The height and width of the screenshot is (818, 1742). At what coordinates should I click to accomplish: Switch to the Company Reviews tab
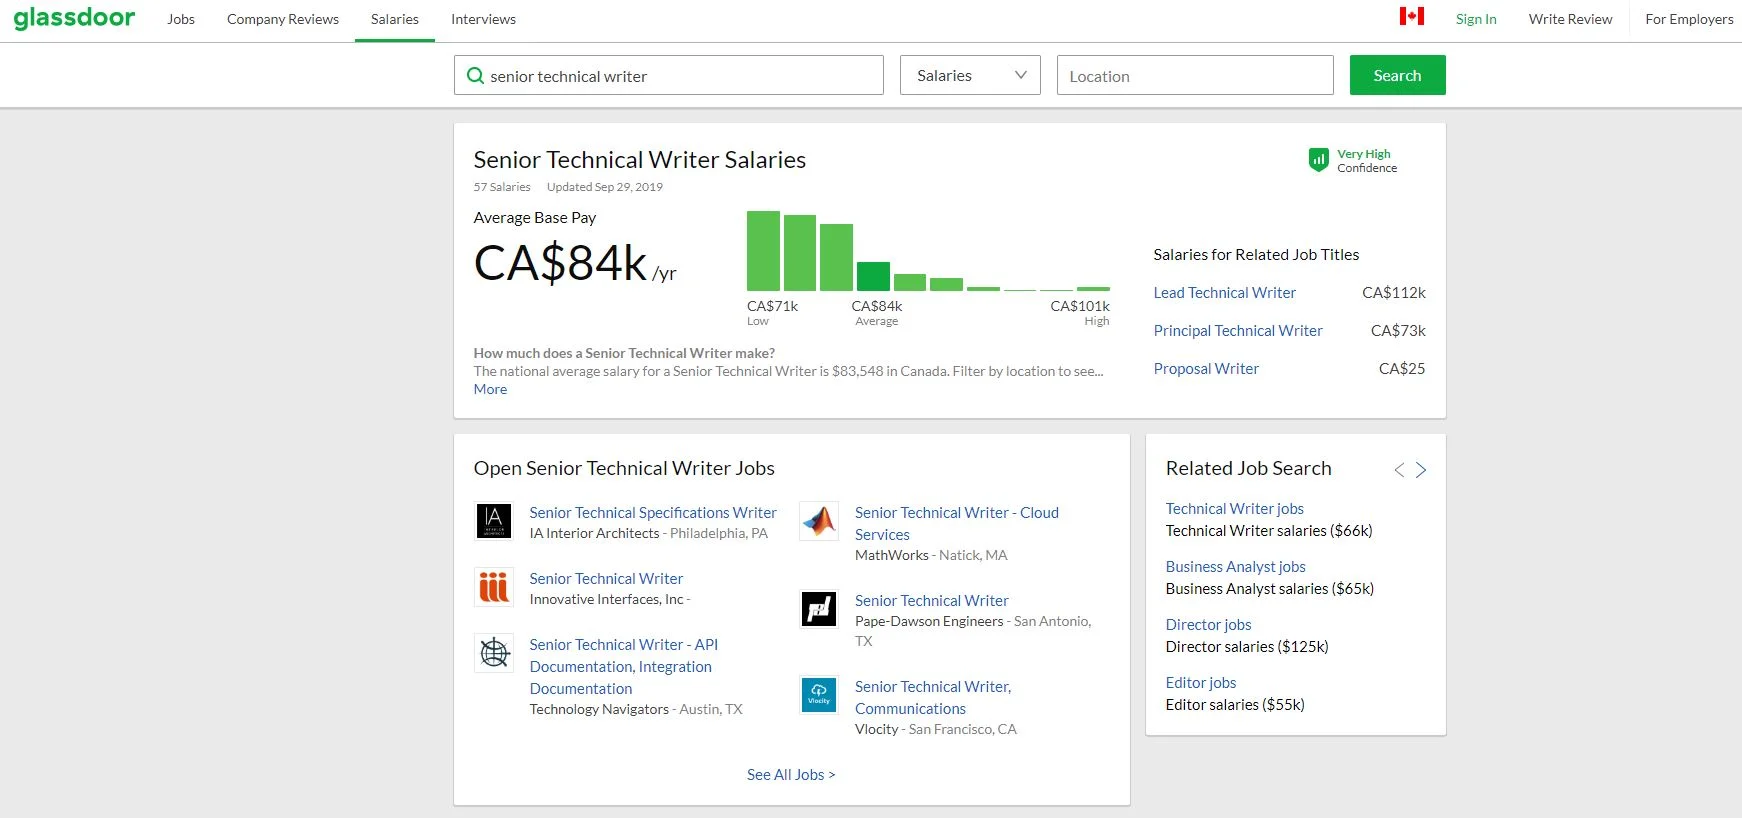(283, 19)
